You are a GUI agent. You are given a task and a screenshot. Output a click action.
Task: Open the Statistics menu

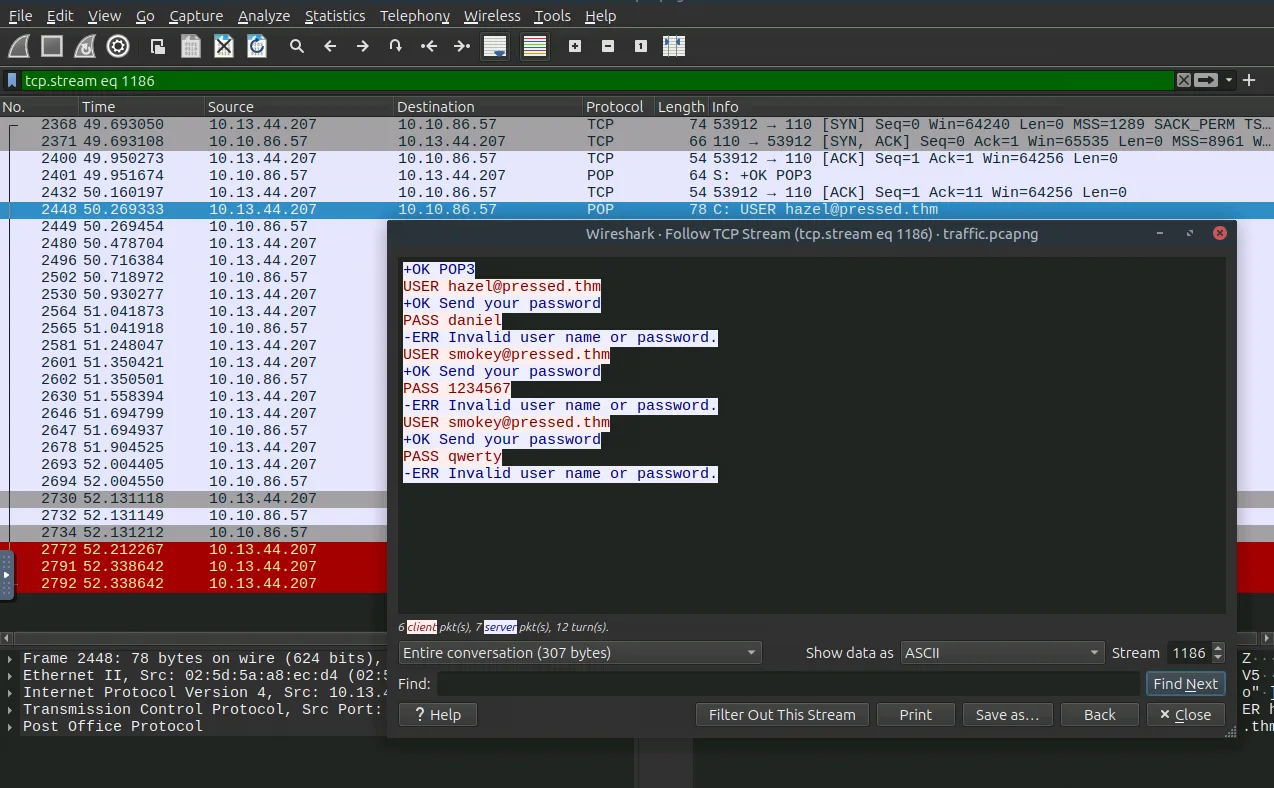click(335, 16)
